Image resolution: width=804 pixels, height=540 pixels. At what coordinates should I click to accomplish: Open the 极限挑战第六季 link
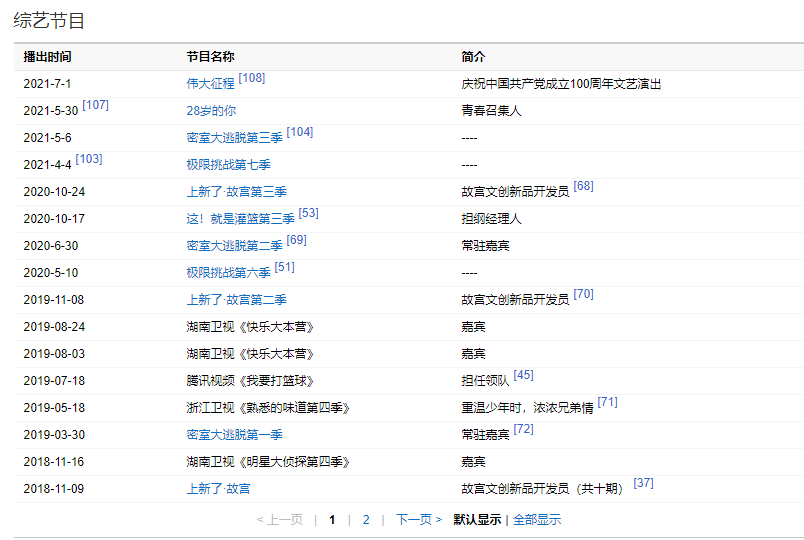point(228,273)
